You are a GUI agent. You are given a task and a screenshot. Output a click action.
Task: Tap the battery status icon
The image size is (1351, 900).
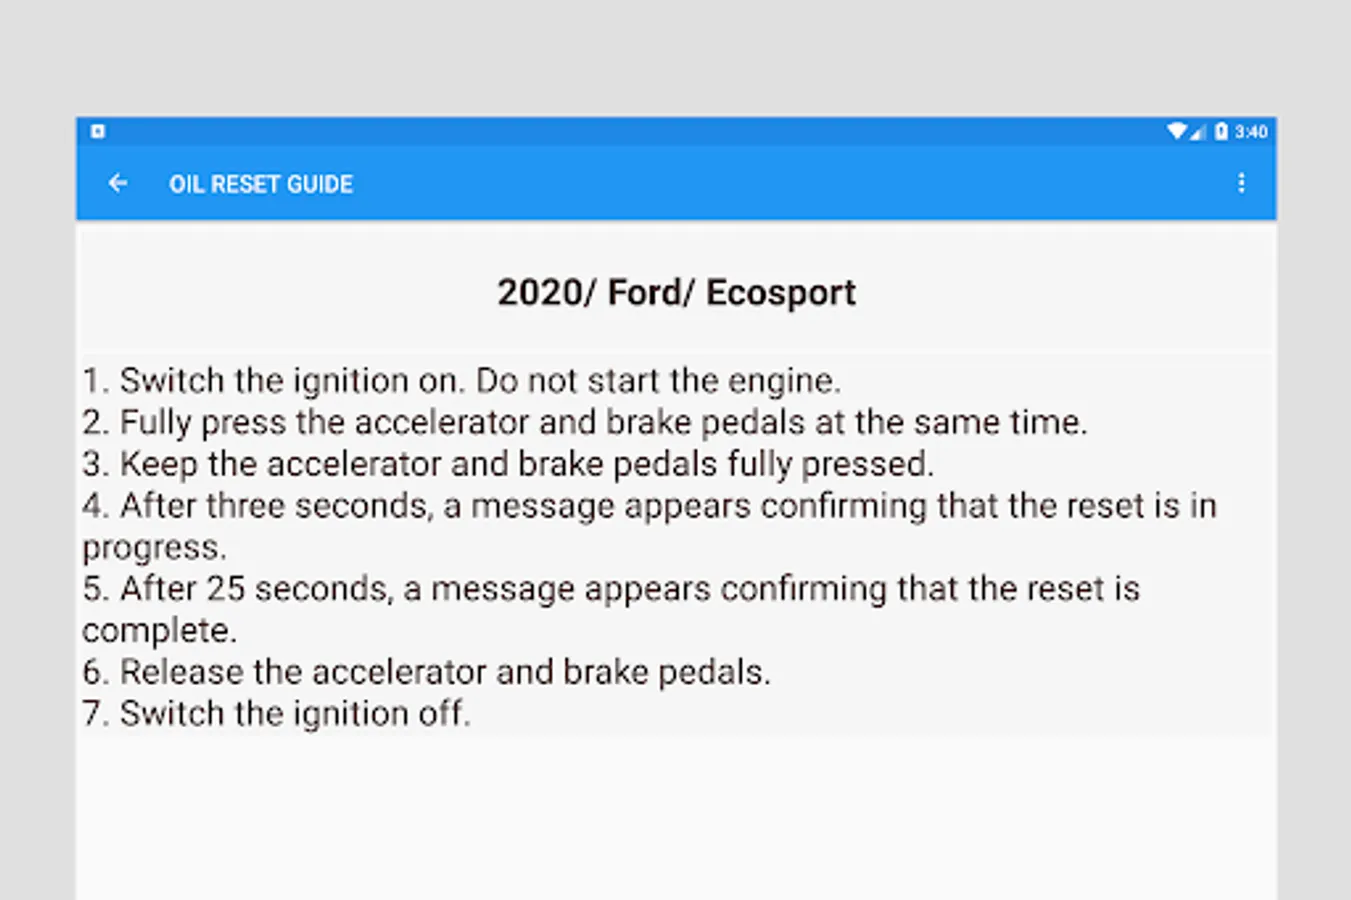click(x=1221, y=131)
